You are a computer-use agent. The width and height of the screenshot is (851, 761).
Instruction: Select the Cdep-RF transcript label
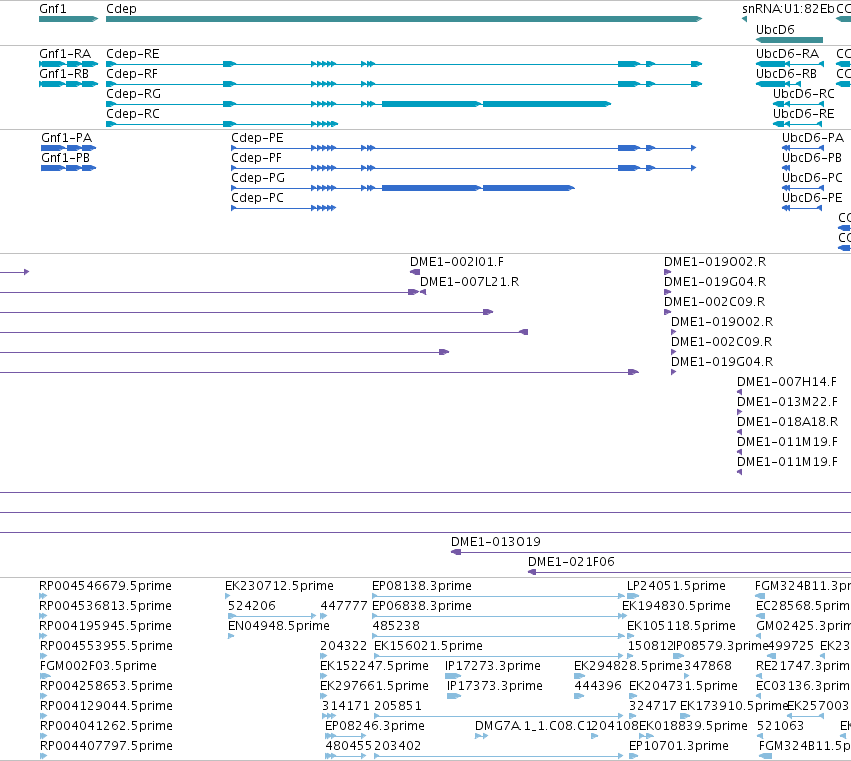coord(132,73)
